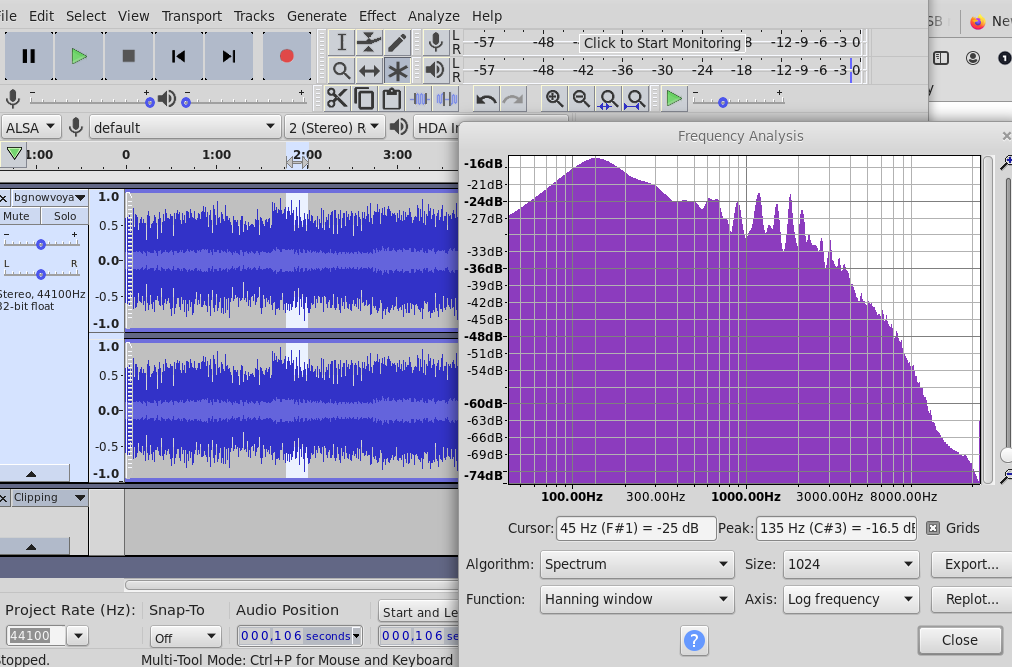Open the Tracks menu
1012x667 pixels.
254,15
